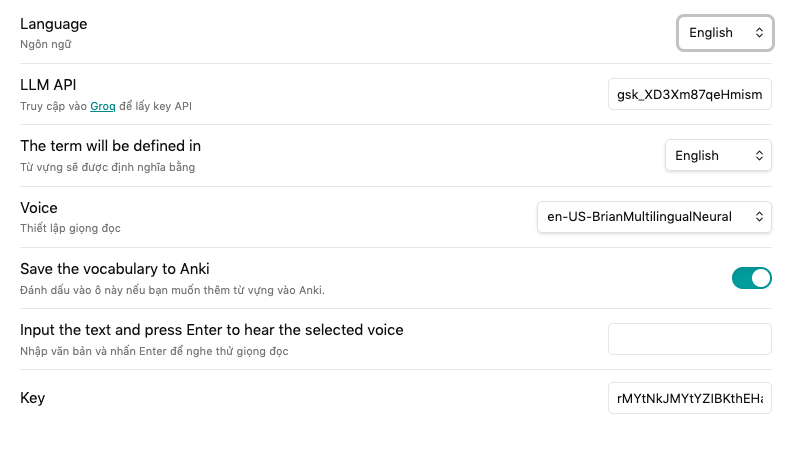Click the "Từ vựng sẽ được định nghĩa bằng" description
The image size is (794, 450).
tap(108, 167)
